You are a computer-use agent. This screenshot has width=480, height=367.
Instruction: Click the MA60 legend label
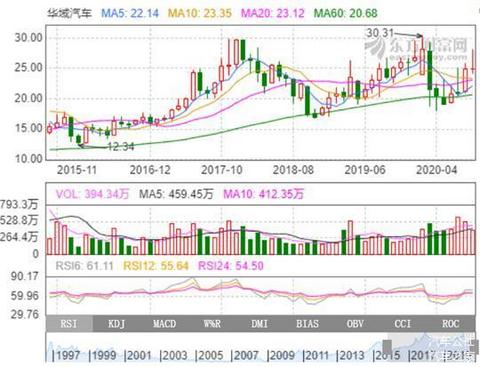click(x=346, y=13)
